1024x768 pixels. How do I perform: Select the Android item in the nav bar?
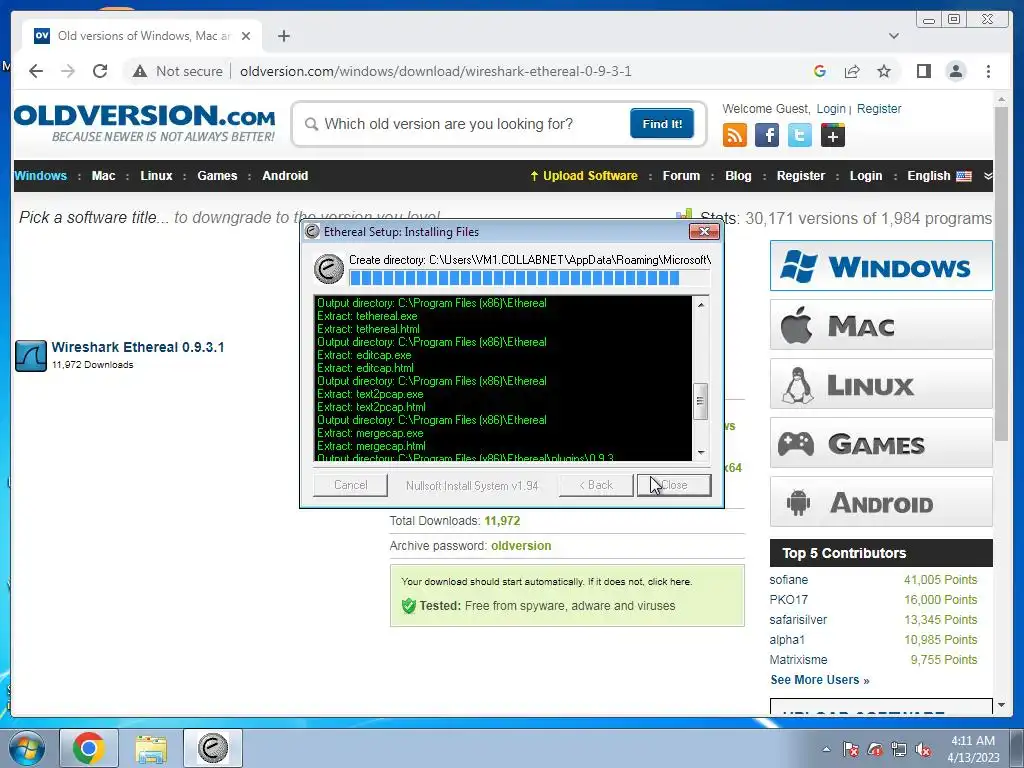[285, 176]
